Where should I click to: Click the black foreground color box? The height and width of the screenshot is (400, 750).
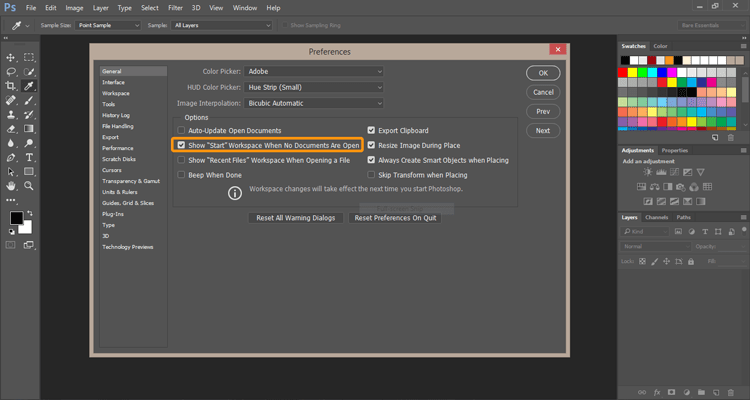(x=16, y=218)
